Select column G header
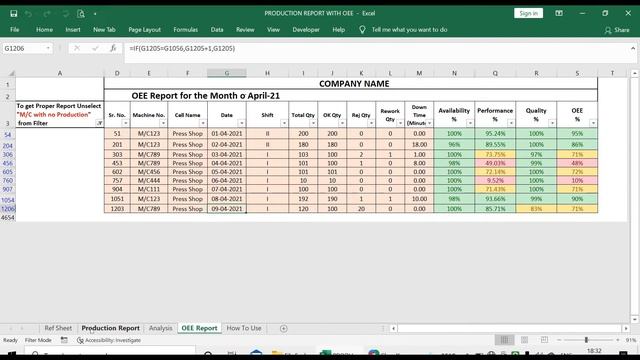 click(x=227, y=73)
